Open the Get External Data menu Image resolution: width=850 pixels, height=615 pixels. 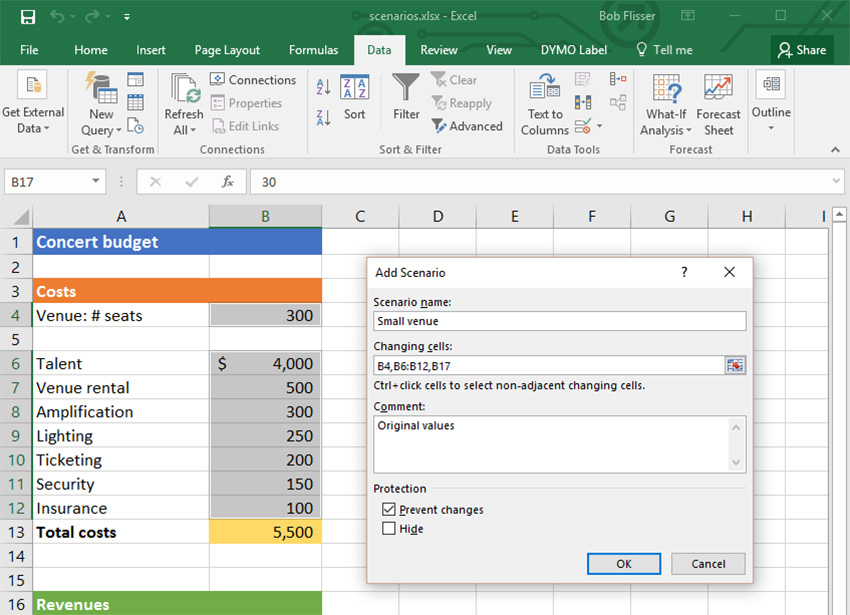point(33,102)
